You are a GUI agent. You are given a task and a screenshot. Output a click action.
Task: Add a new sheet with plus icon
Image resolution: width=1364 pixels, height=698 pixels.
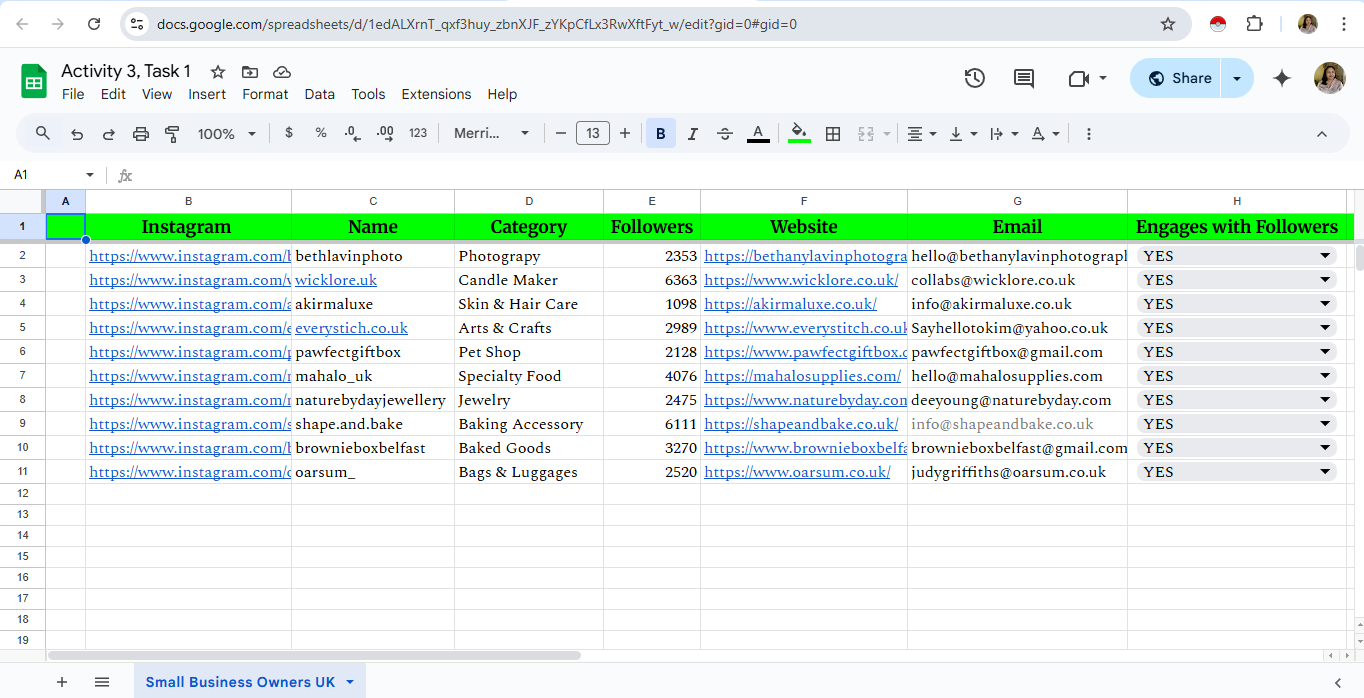(62, 682)
